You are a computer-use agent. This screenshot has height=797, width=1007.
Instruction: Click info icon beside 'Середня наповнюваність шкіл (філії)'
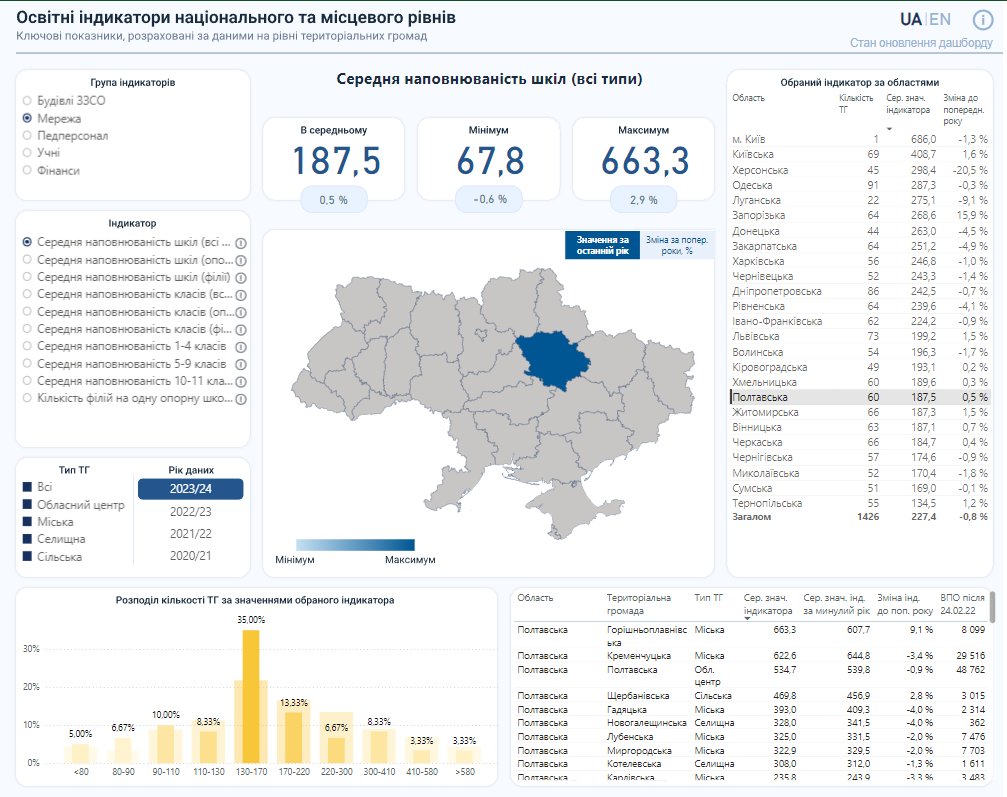[x=240, y=277]
